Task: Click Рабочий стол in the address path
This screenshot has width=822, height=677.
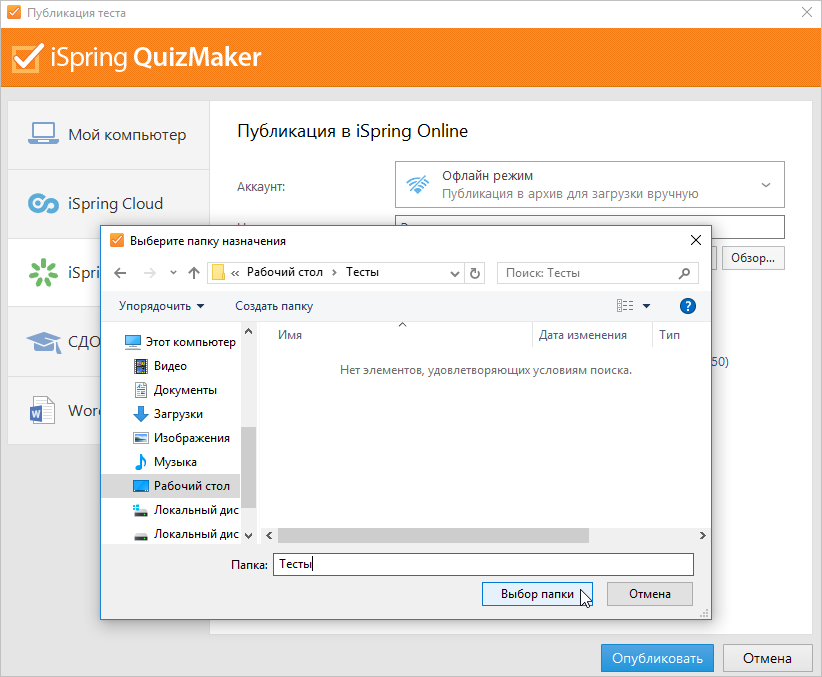Action: click(285, 272)
